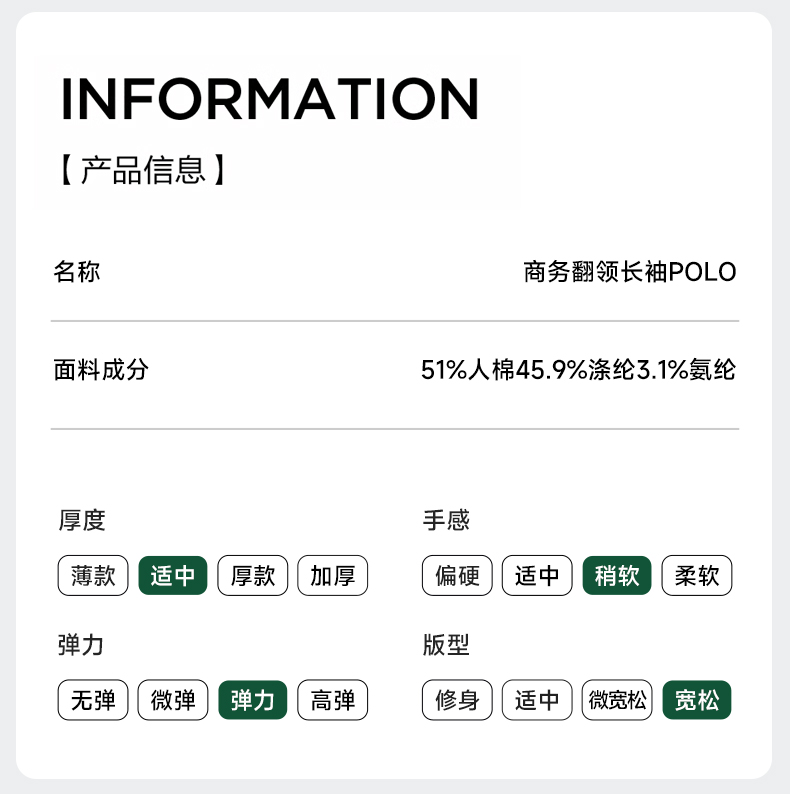Choose the 厚款 thickness tag
The width and height of the screenshot is (790, 794).
click(253, 576)
